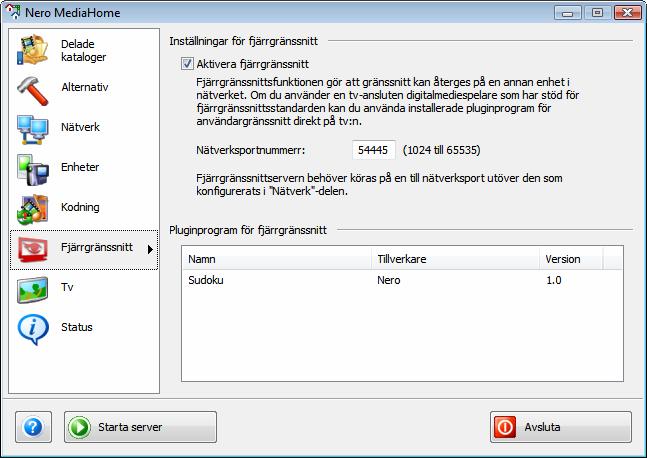Open the Tv icon
This screenshot has width=647, height=458.
(x=33, y=290)
